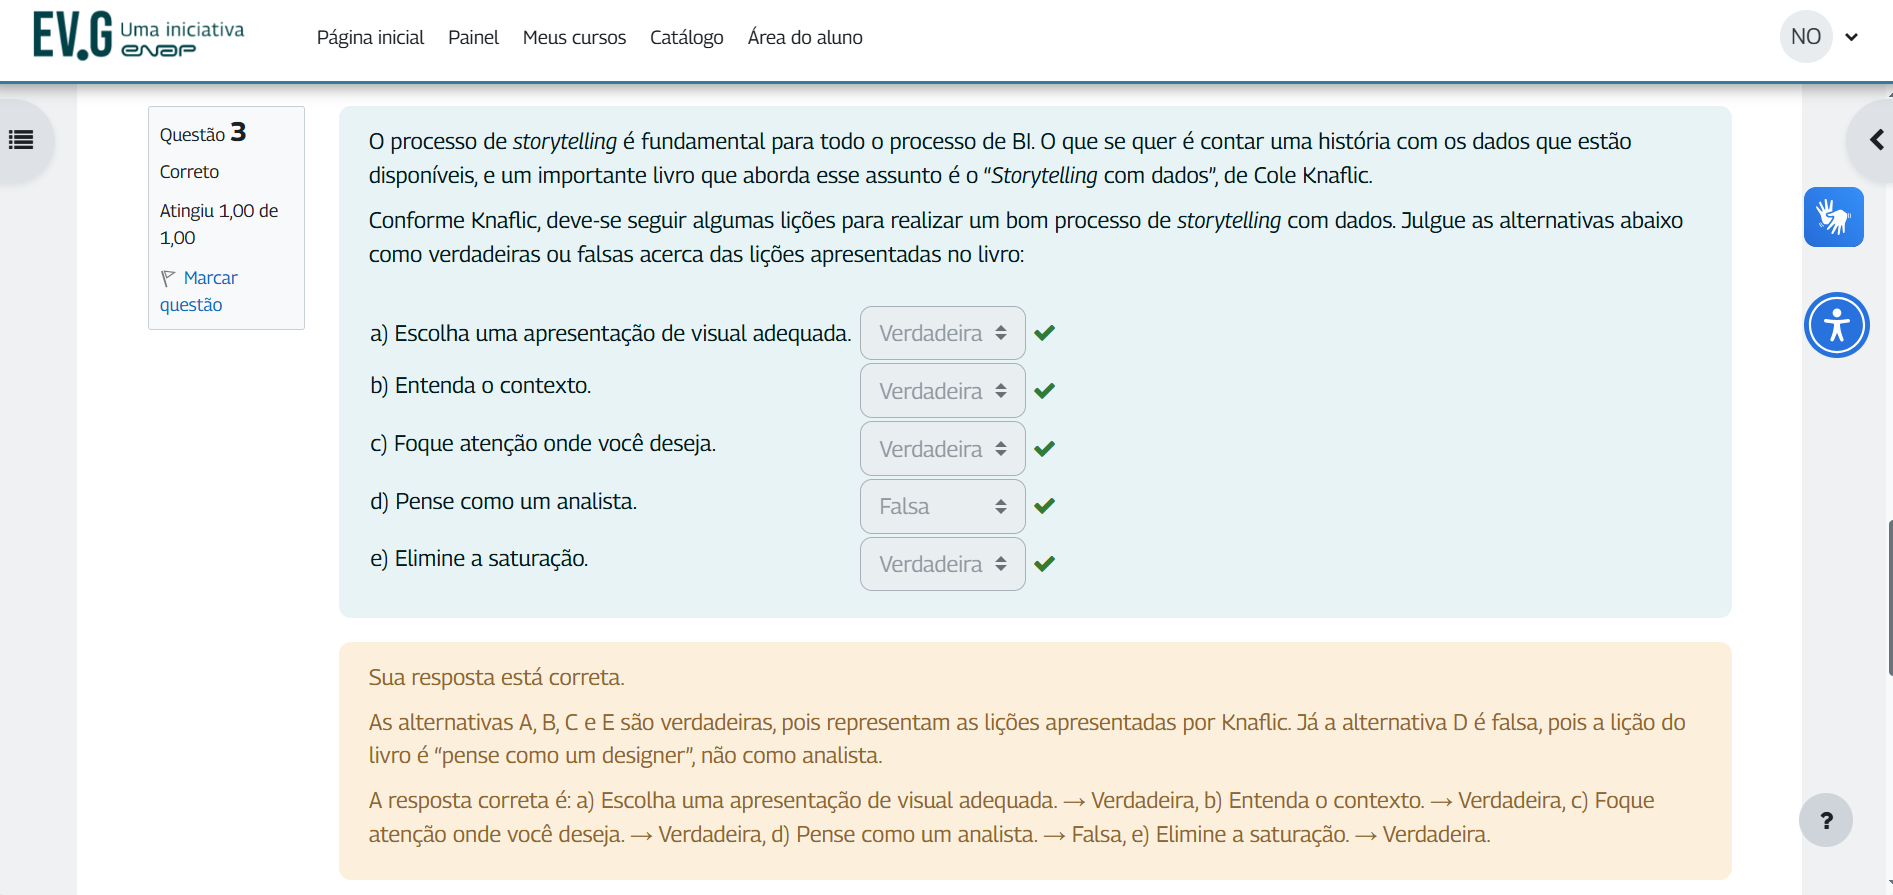
Task: Open the Painel menu item
Action: tap(473, 38)
